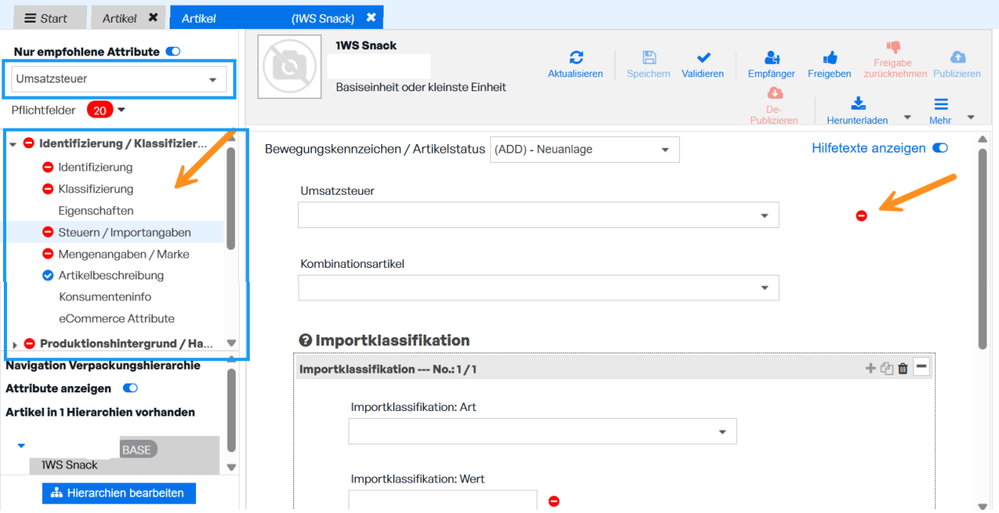The height and width of the screenshot is (513, 999).
Task: Toggle Nur empfohlene Attribute switch
Action: coord(173,52)
